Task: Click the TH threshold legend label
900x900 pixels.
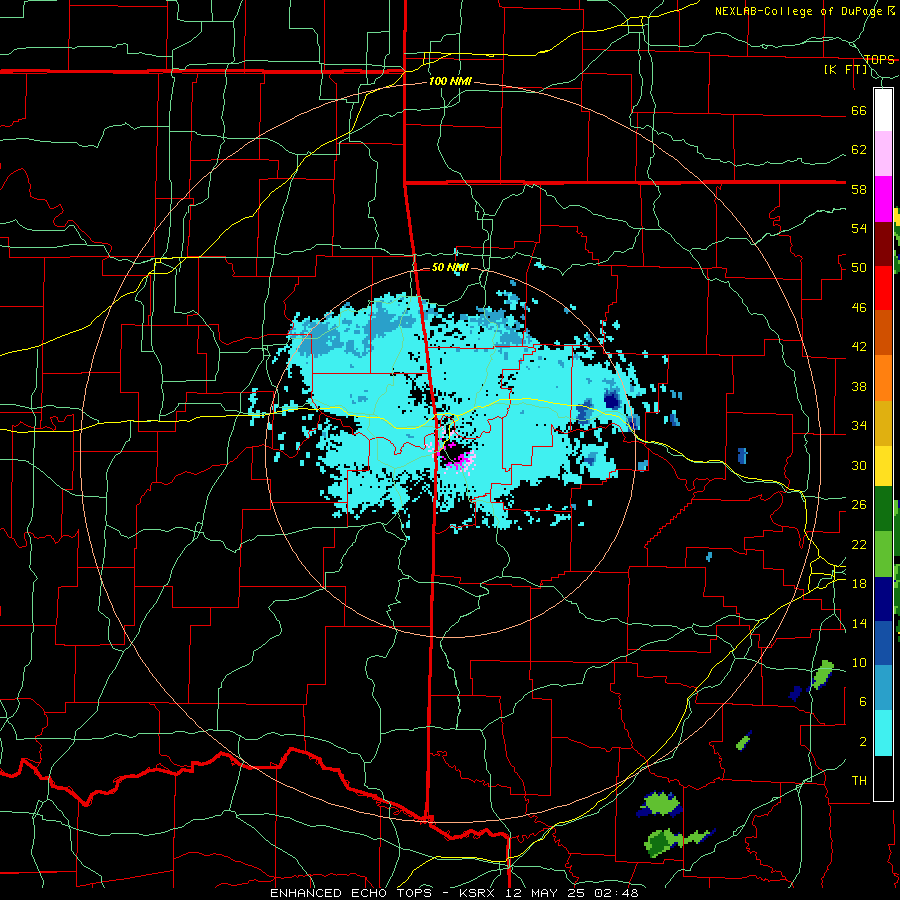Action: tap(859, 781)
